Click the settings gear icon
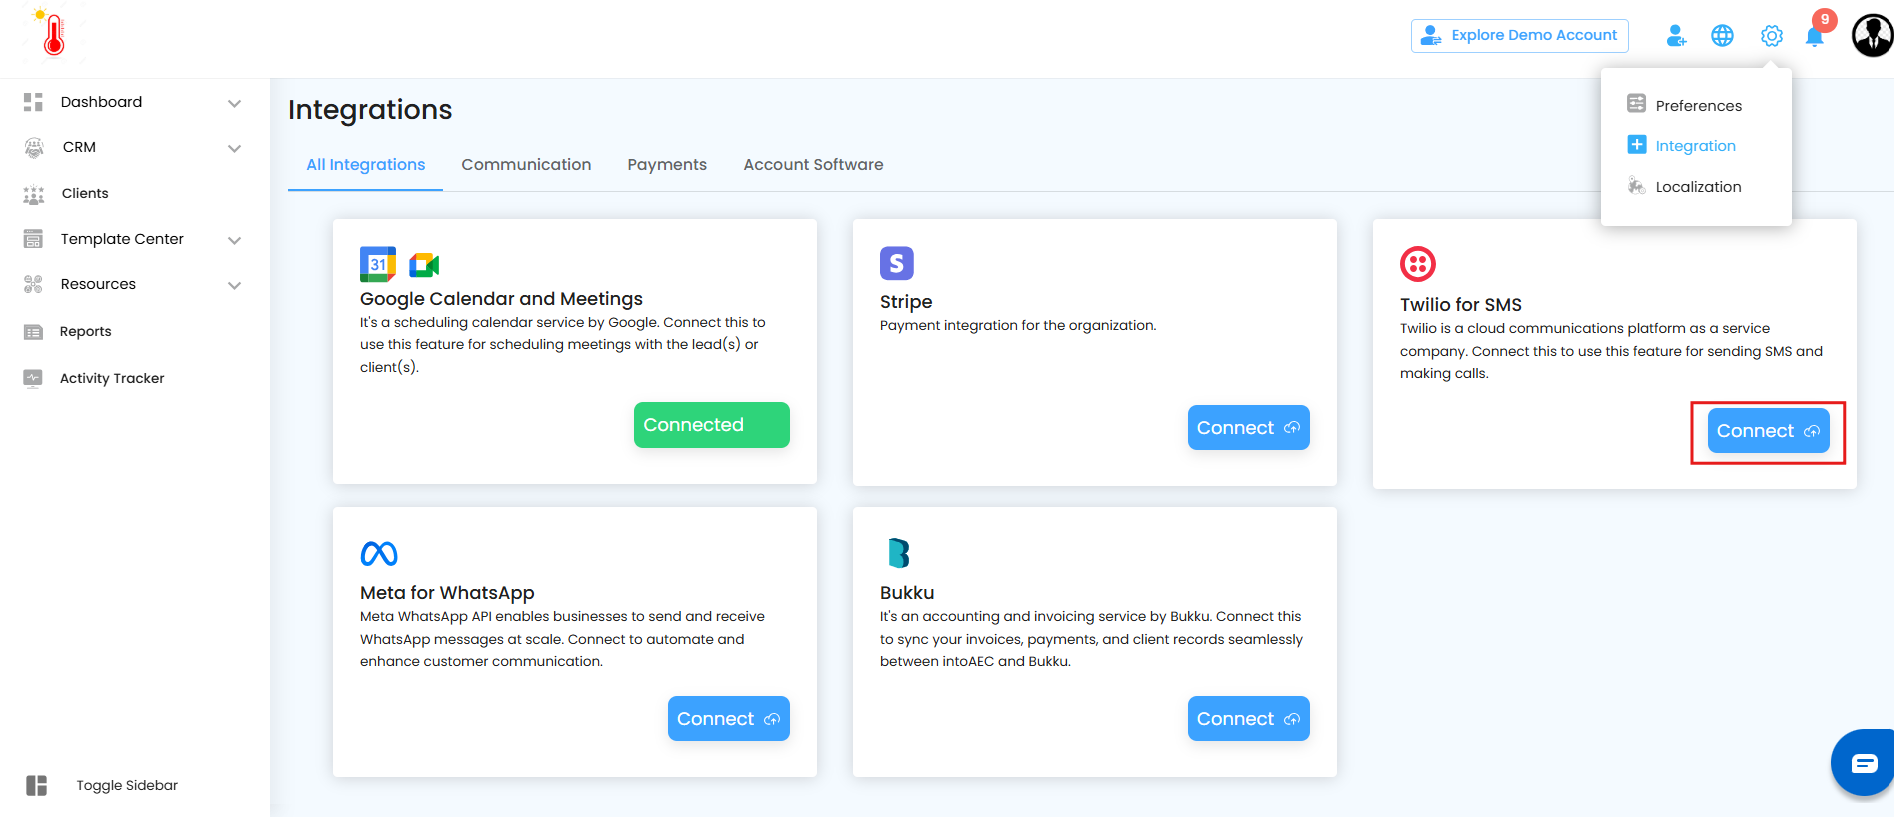The height and width of the screenshot is (817, 1894). (1771, 36)
